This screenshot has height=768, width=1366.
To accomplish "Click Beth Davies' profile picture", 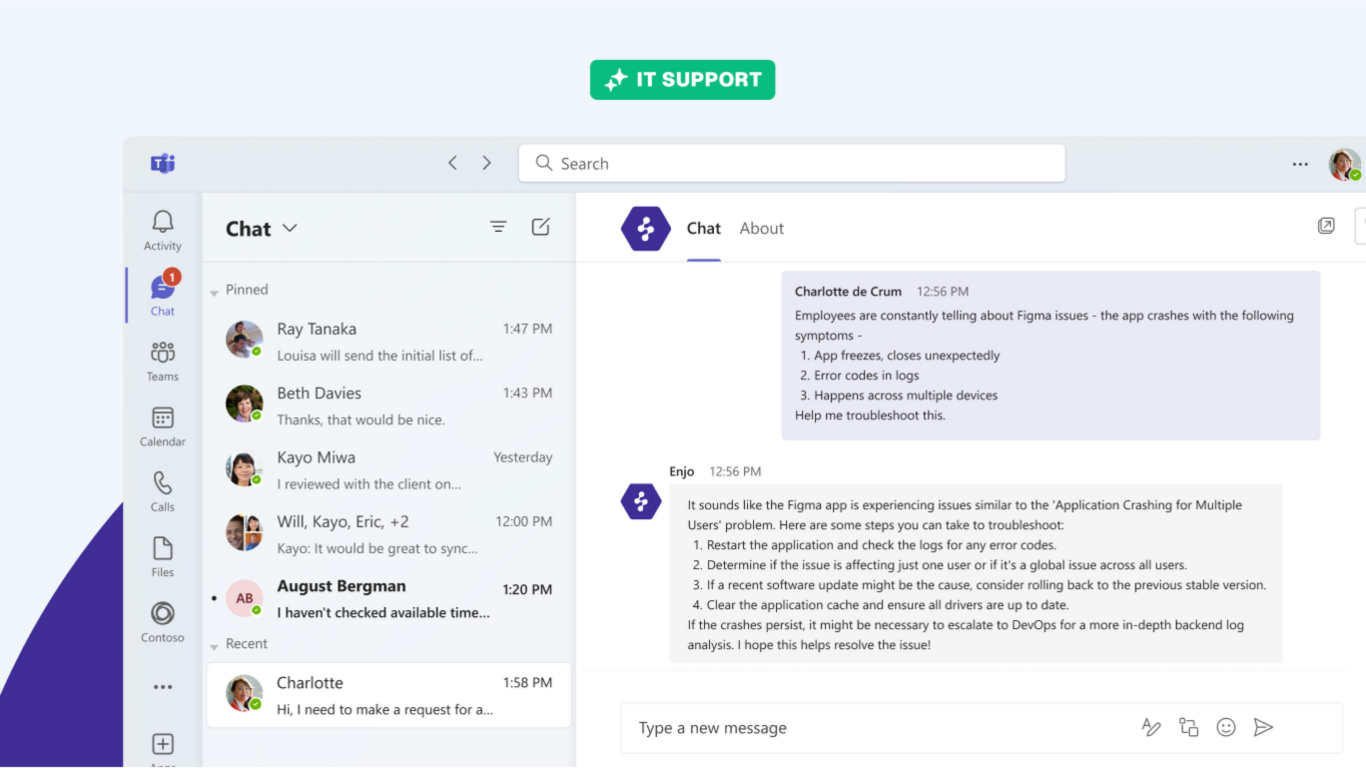I will pyautogui.click(x=244, y=404).
